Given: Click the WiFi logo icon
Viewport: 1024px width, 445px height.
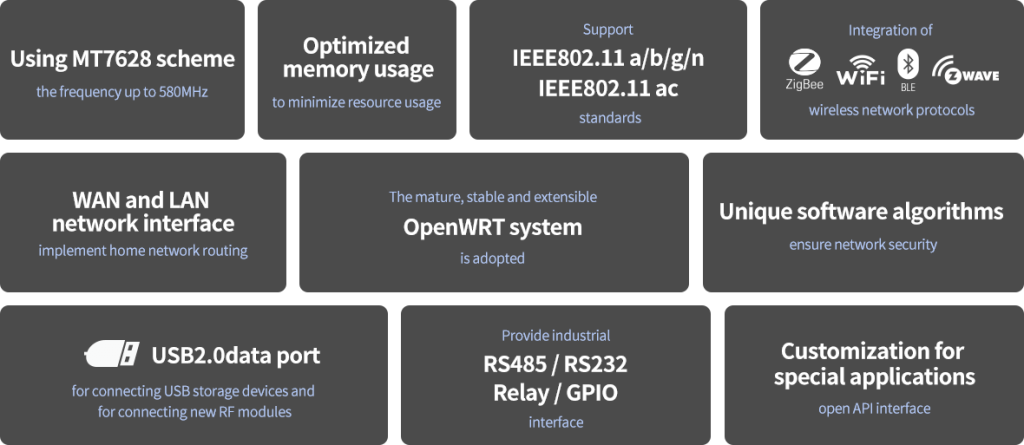Looking at the screenshot, I should 860,72.
